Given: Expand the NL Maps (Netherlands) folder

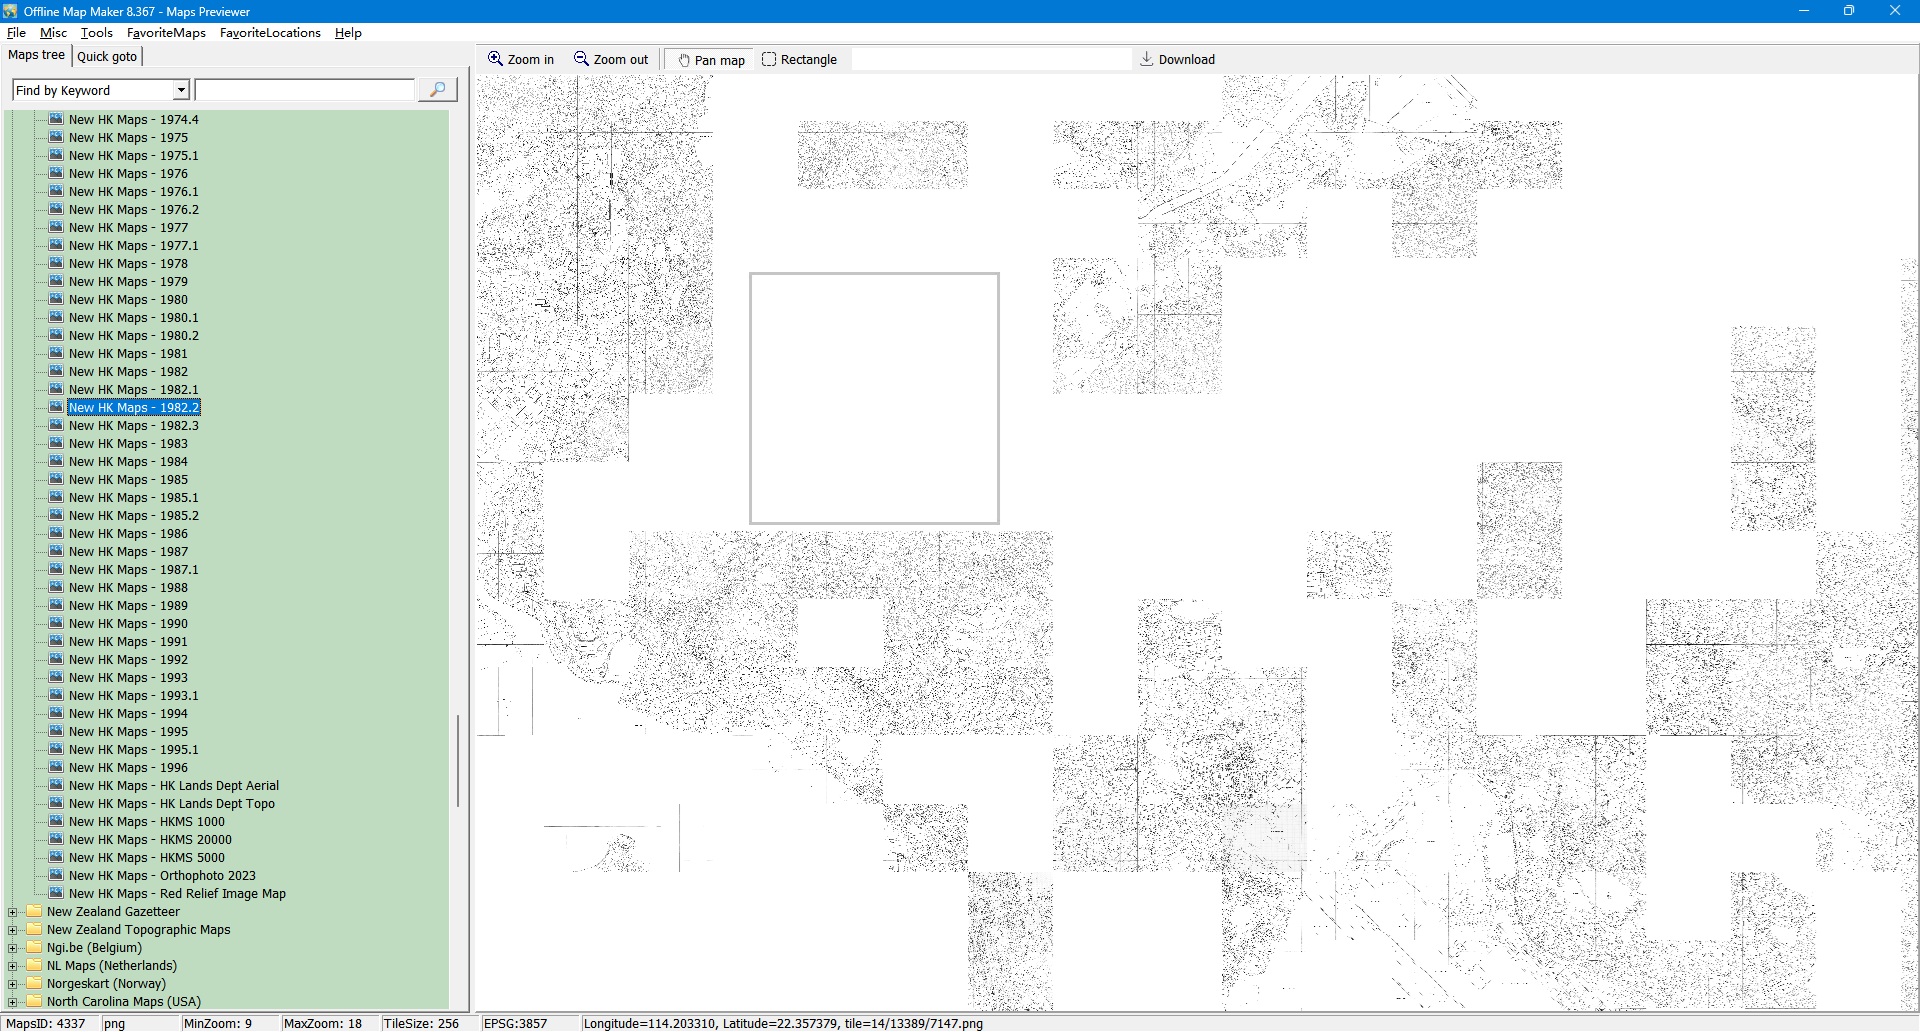Looking at the screenshot, I should click(x=12, y=966).
